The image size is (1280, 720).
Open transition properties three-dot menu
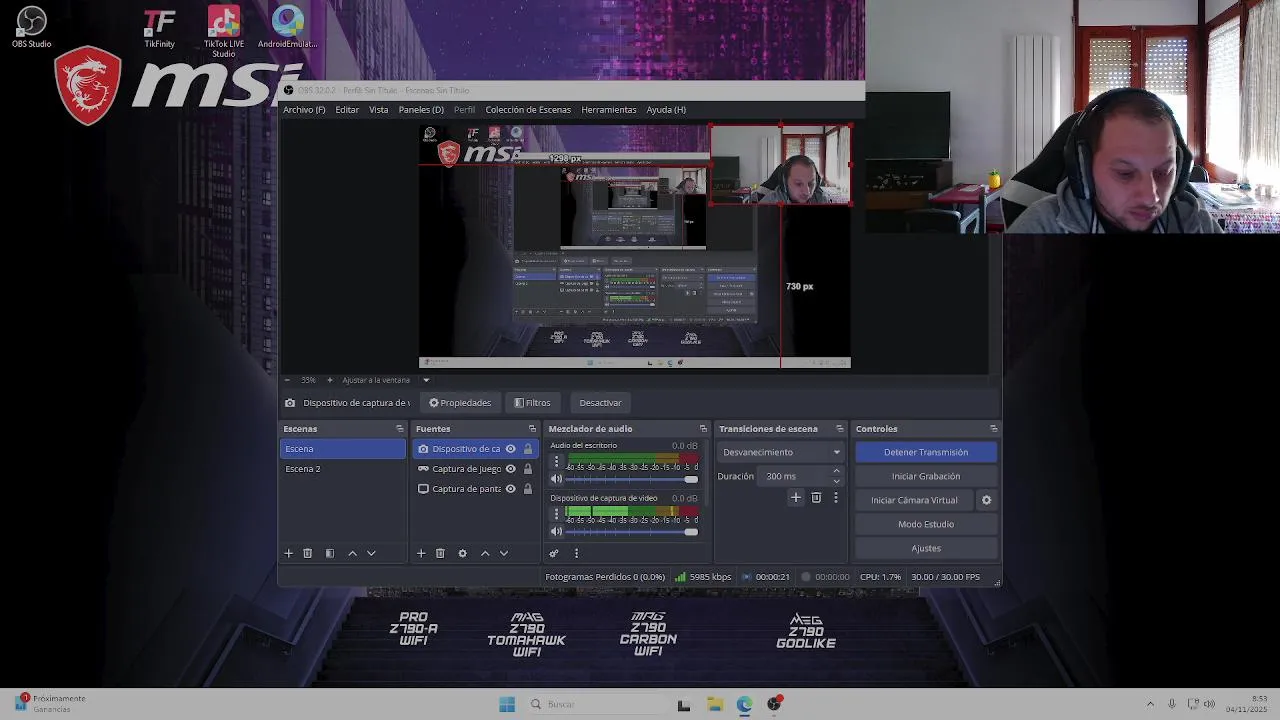click(836, 497)
